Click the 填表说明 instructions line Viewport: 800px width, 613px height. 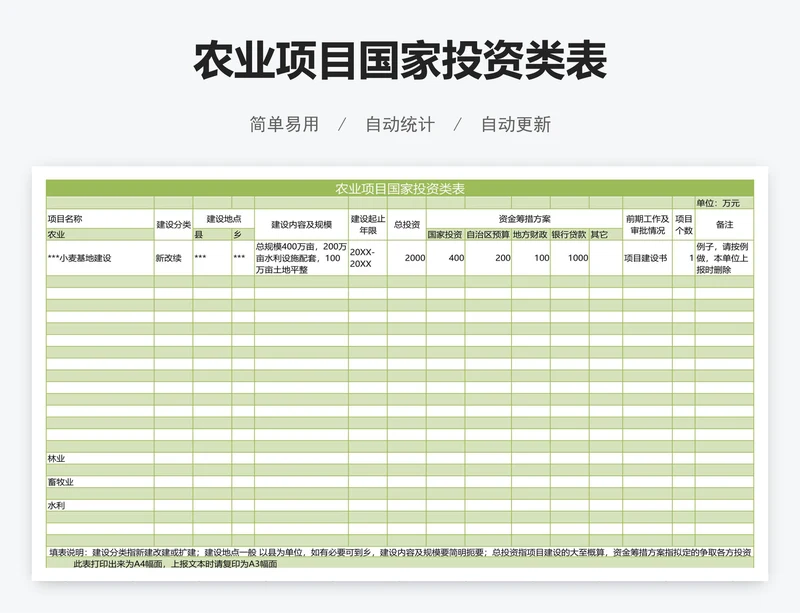coord(400,552)
